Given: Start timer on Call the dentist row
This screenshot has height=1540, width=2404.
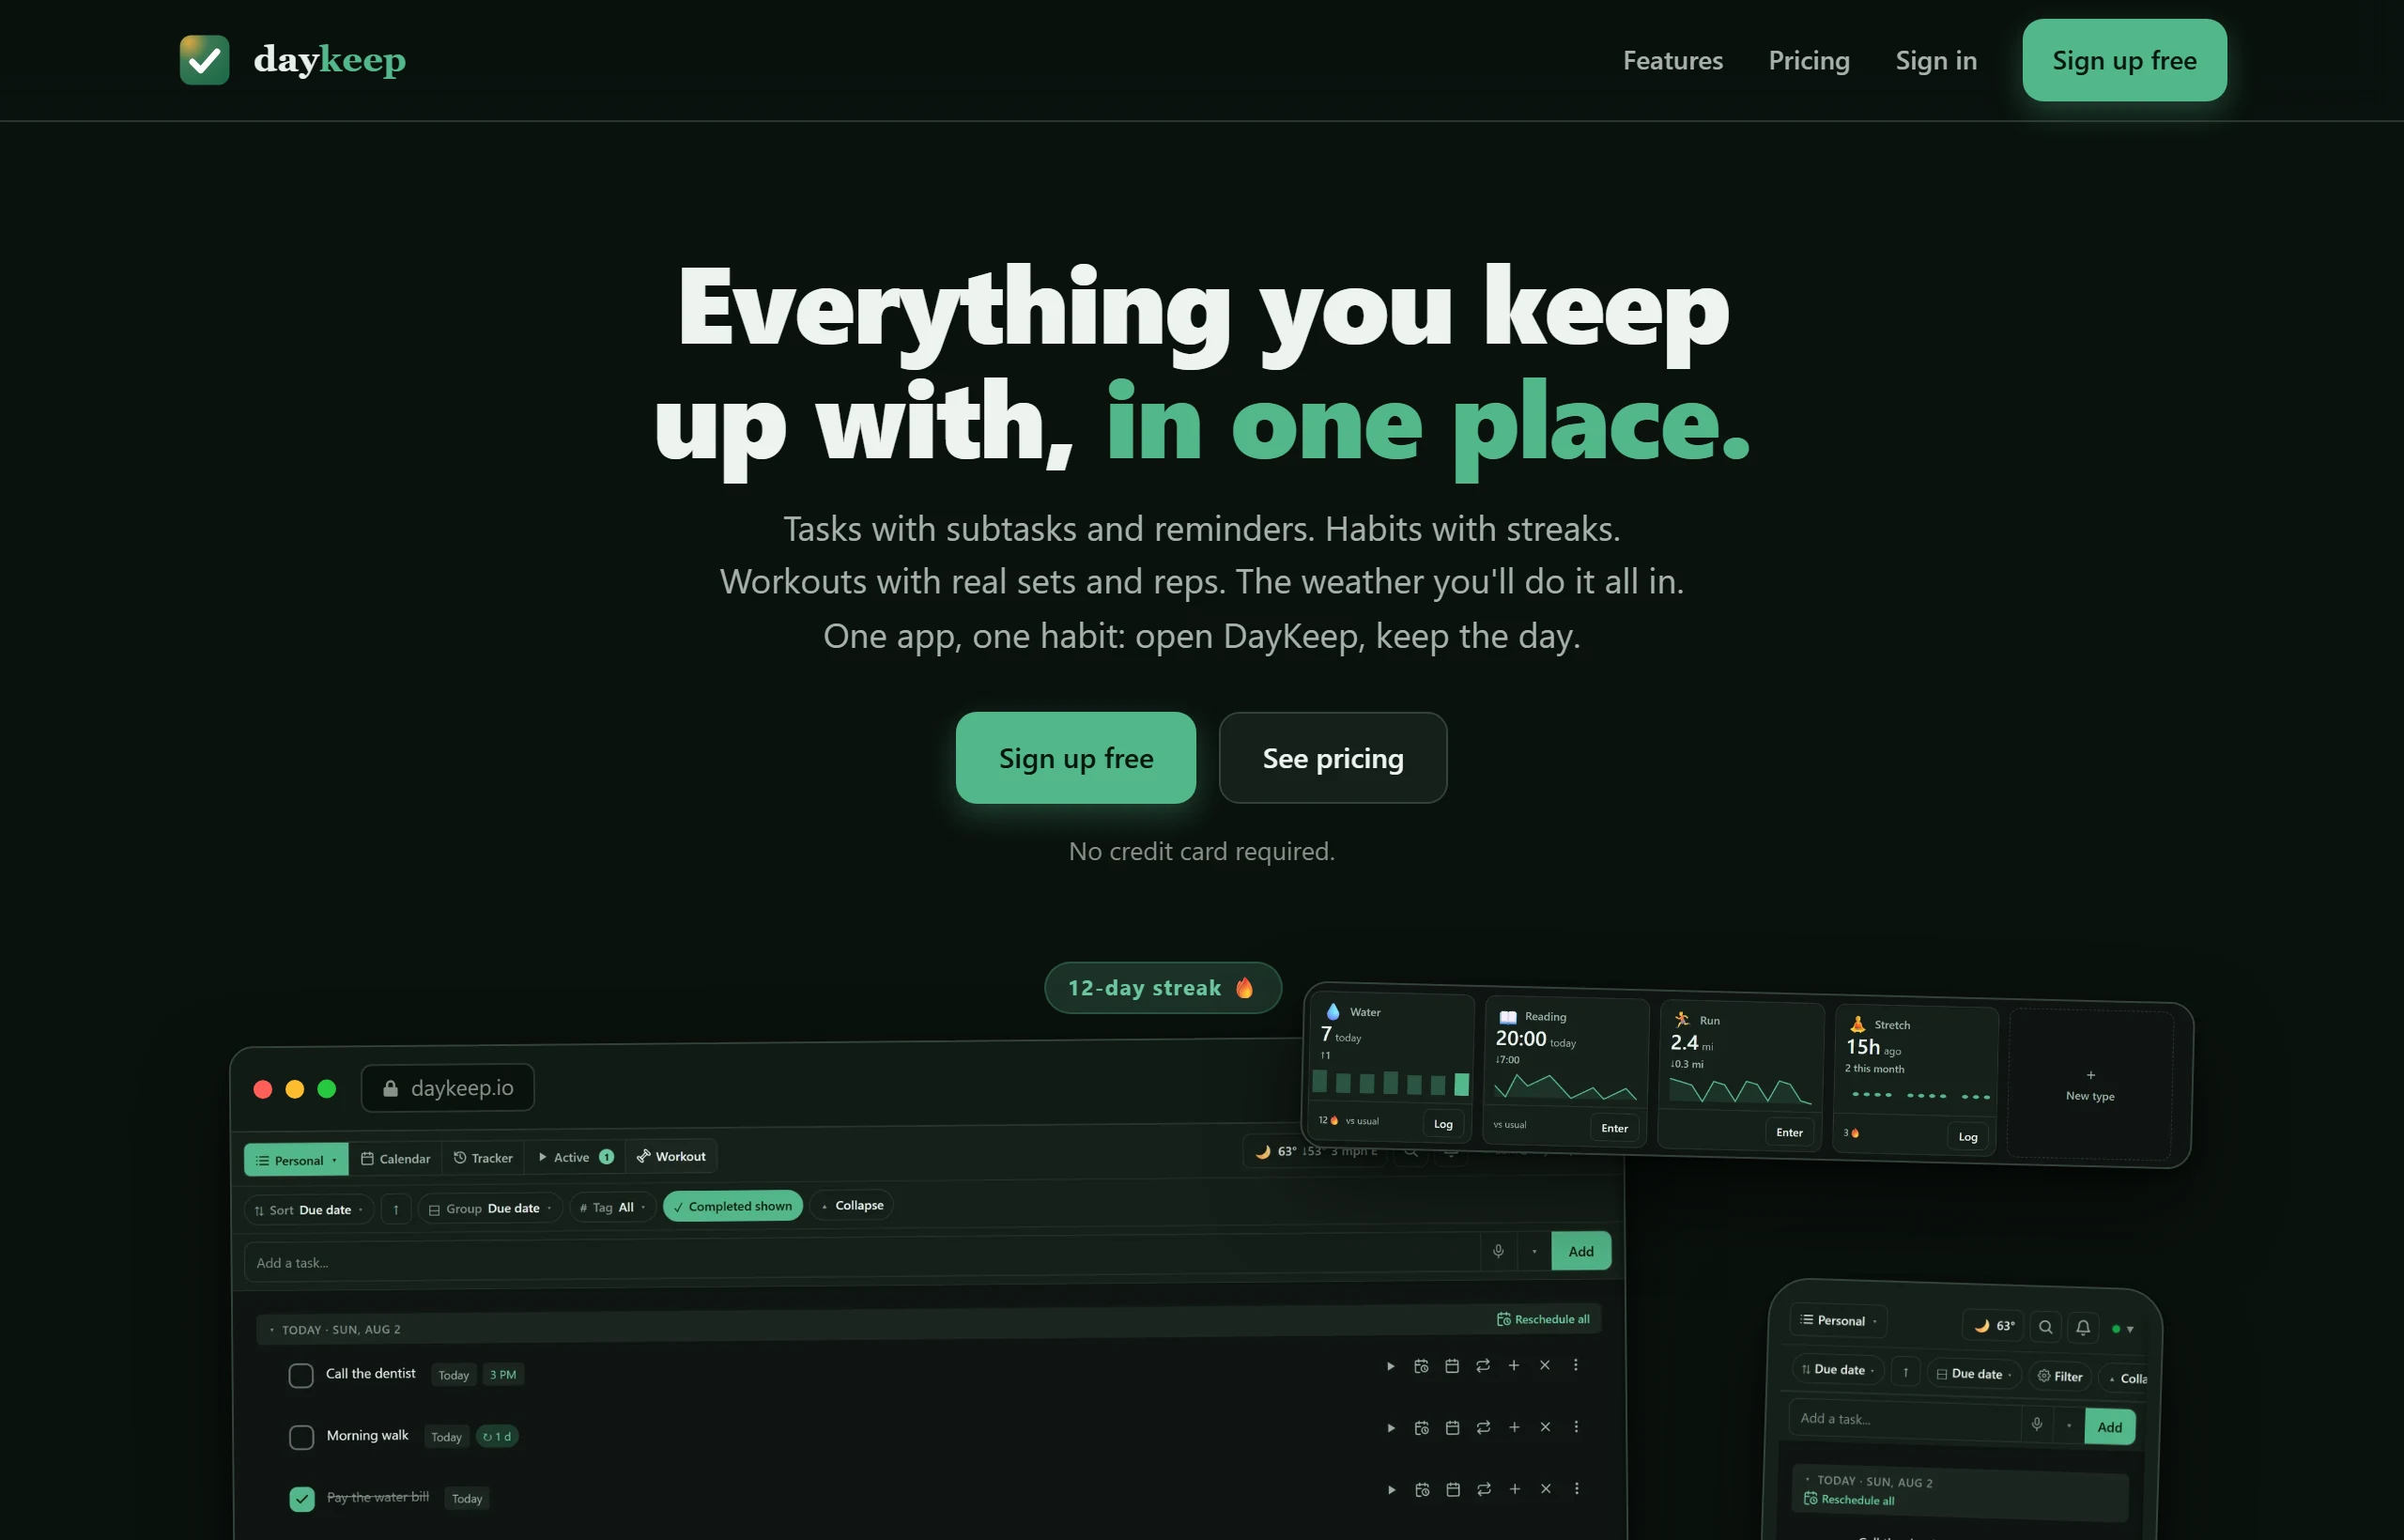Looking at the screenshot, I should [x=1390, y=1366].
